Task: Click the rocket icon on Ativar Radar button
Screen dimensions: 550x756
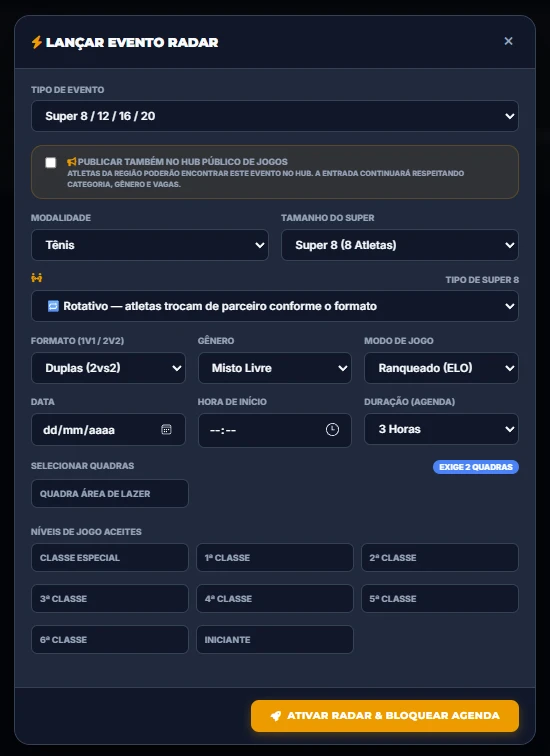Action: click(x=276, y=716)
